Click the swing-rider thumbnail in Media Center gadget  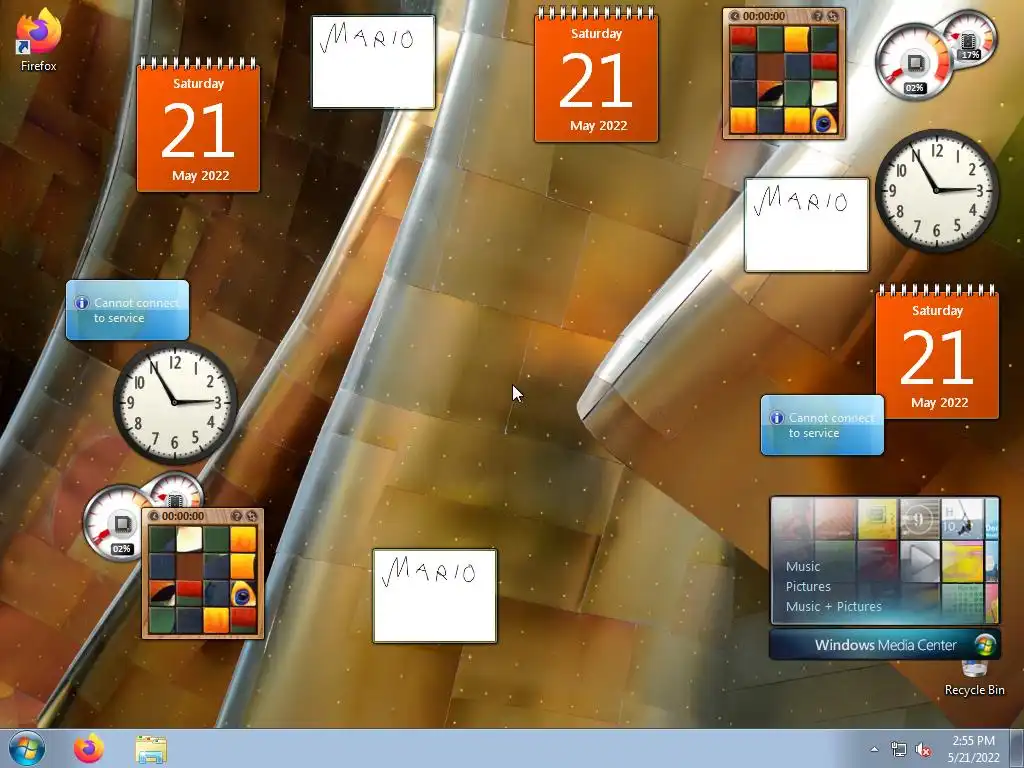(x=962, y=519)
